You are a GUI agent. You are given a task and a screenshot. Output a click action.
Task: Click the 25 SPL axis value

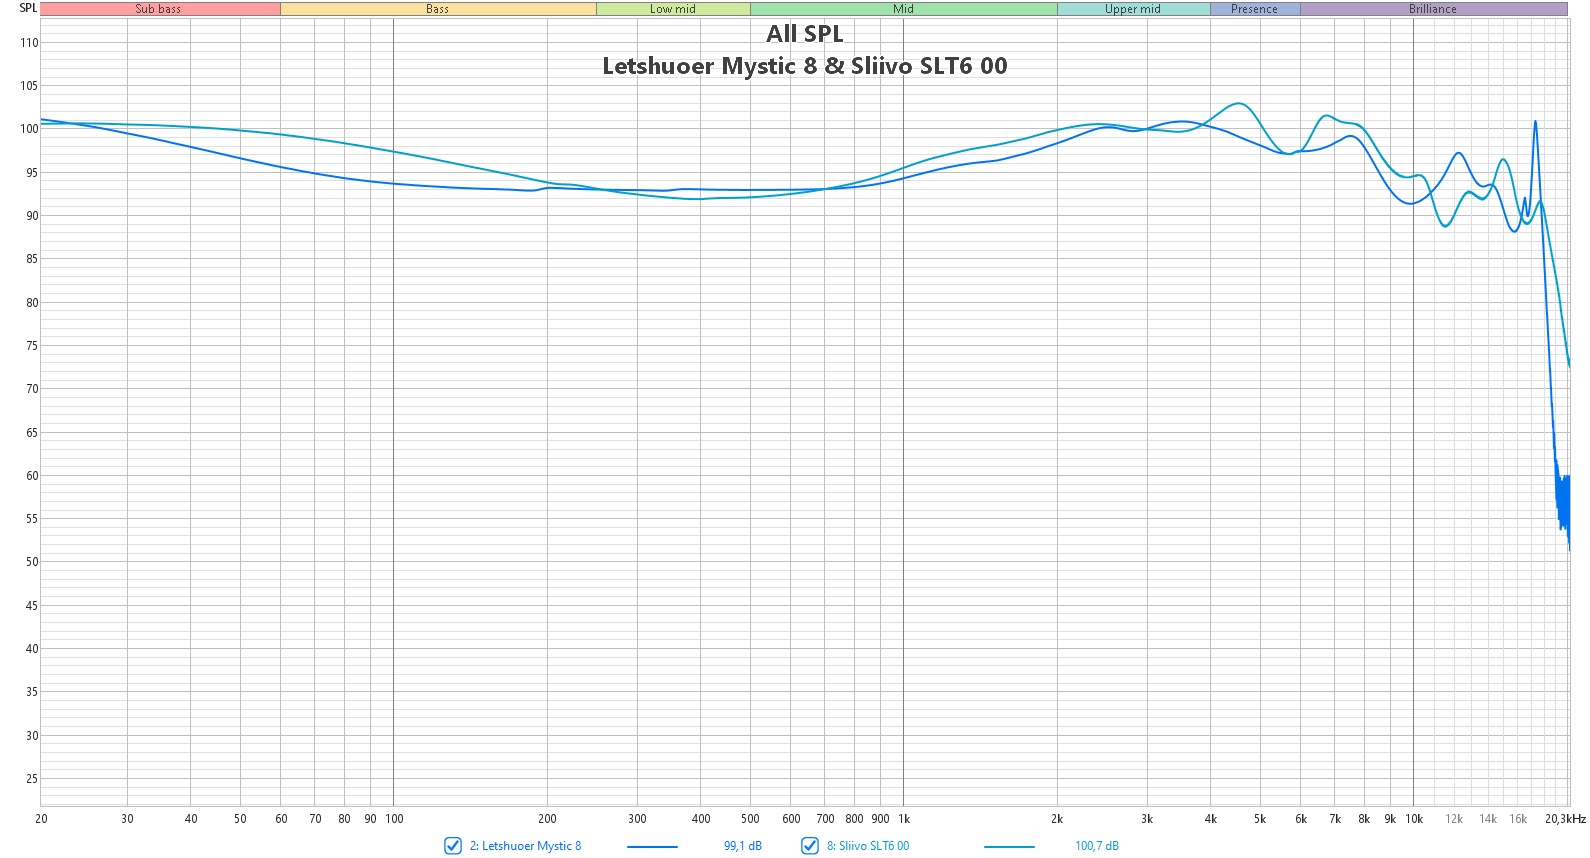tap(32, 779)
